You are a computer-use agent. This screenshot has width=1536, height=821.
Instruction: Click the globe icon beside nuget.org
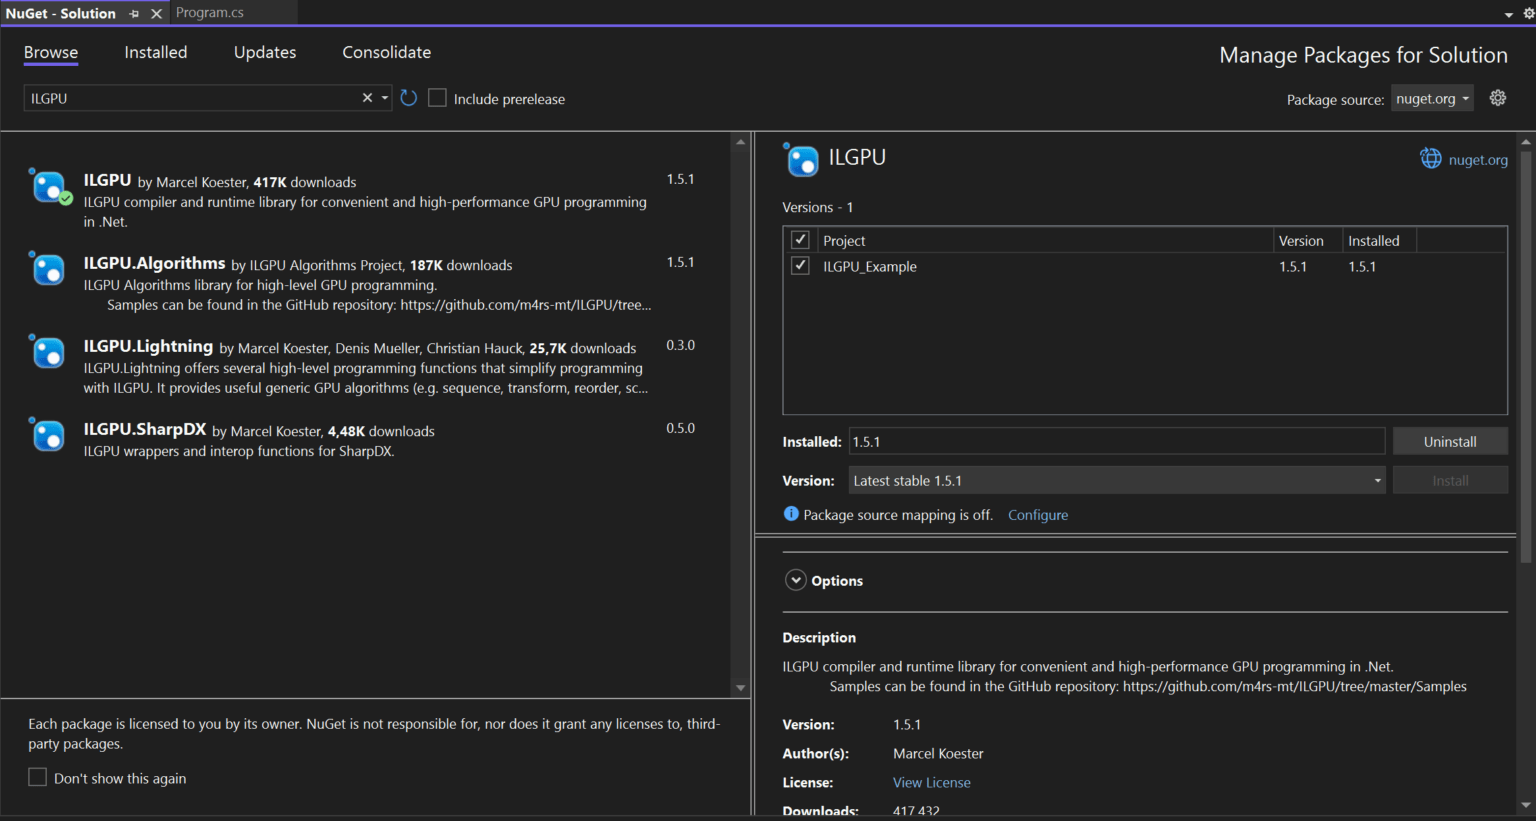point(1430,158)
